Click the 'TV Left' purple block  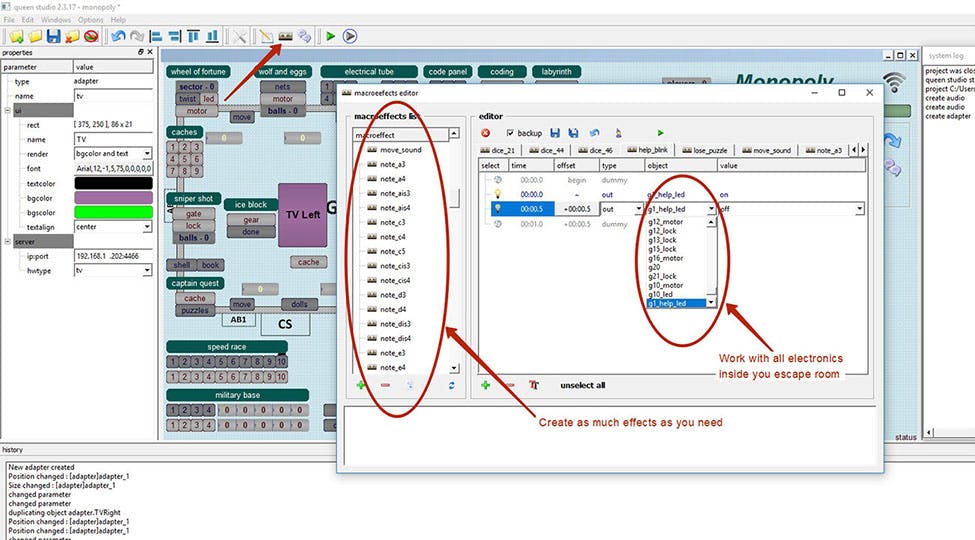[x=302, y=214]
